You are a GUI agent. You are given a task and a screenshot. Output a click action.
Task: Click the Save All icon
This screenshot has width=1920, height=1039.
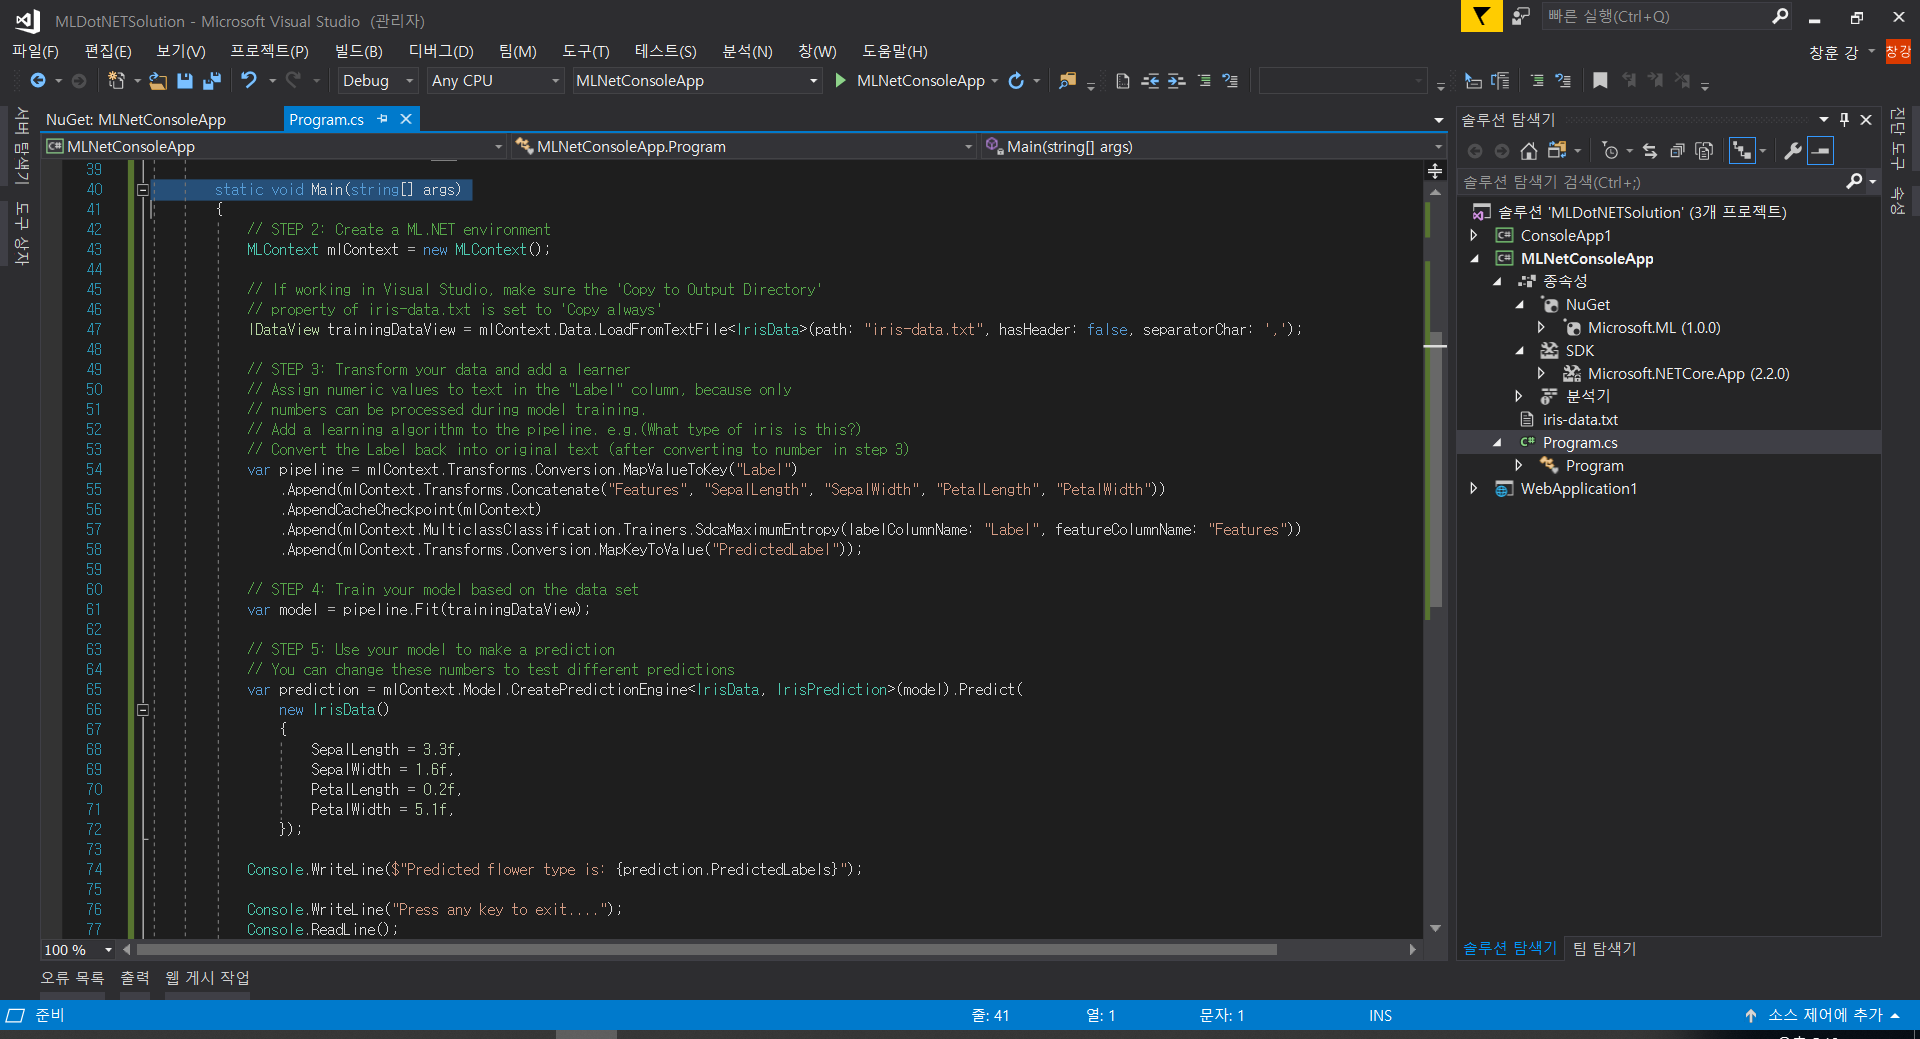pyautogui.click(x=212, y=81)
